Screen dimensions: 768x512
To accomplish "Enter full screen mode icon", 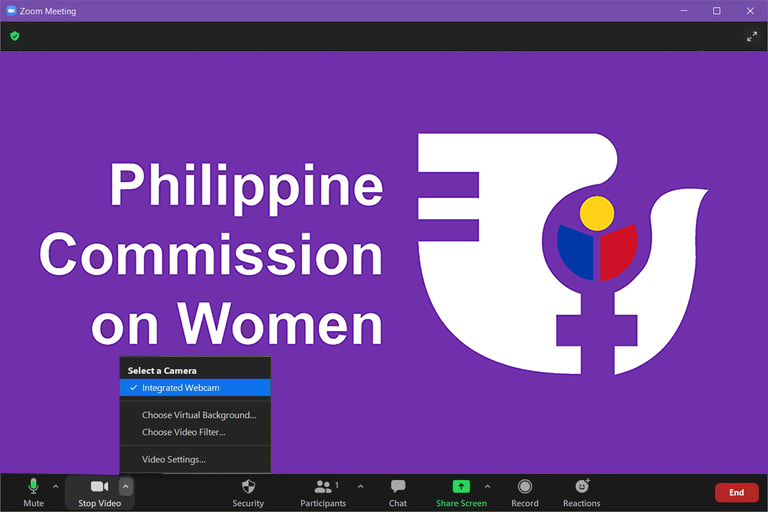I will 752,36.
